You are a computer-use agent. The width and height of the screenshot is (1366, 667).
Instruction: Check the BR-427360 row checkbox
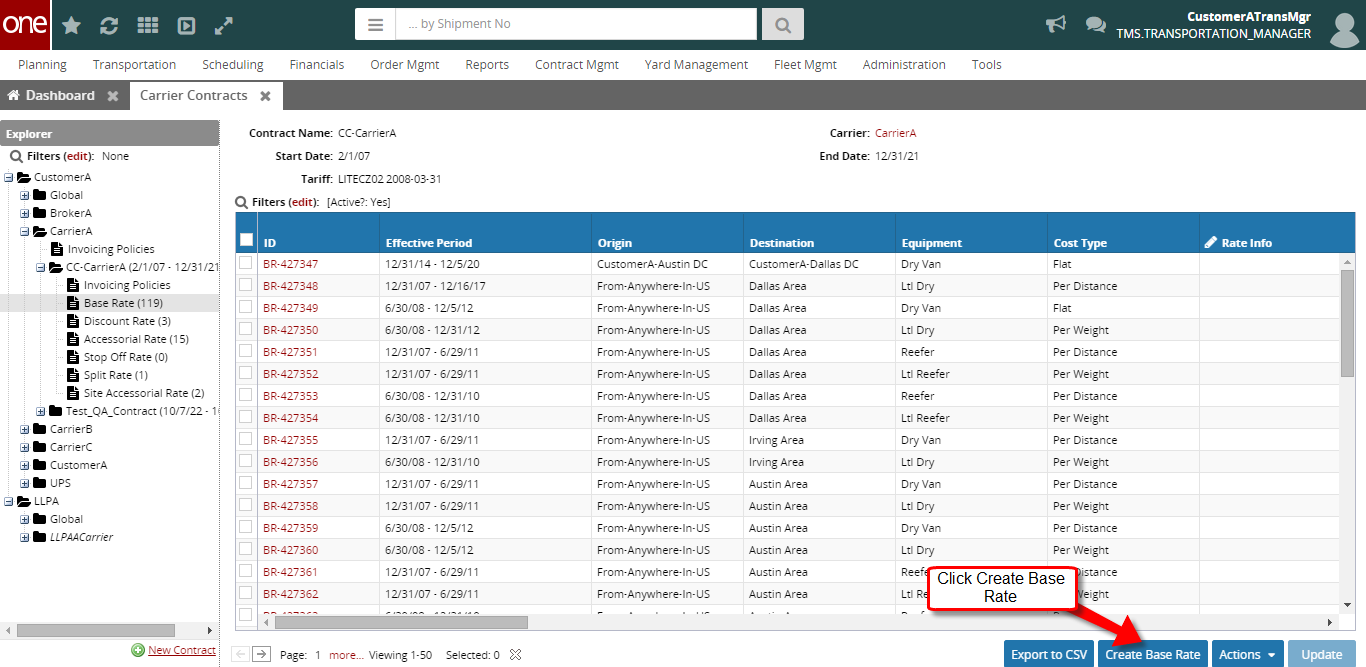(246, 549)
